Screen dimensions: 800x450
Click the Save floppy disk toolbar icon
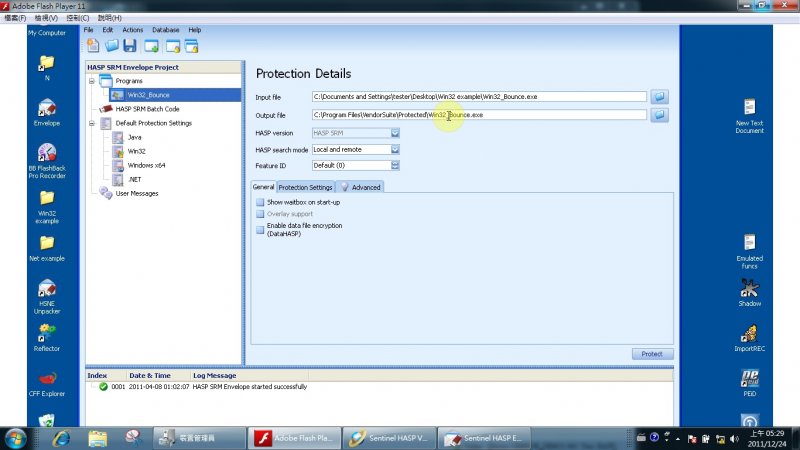pos(130,45)
